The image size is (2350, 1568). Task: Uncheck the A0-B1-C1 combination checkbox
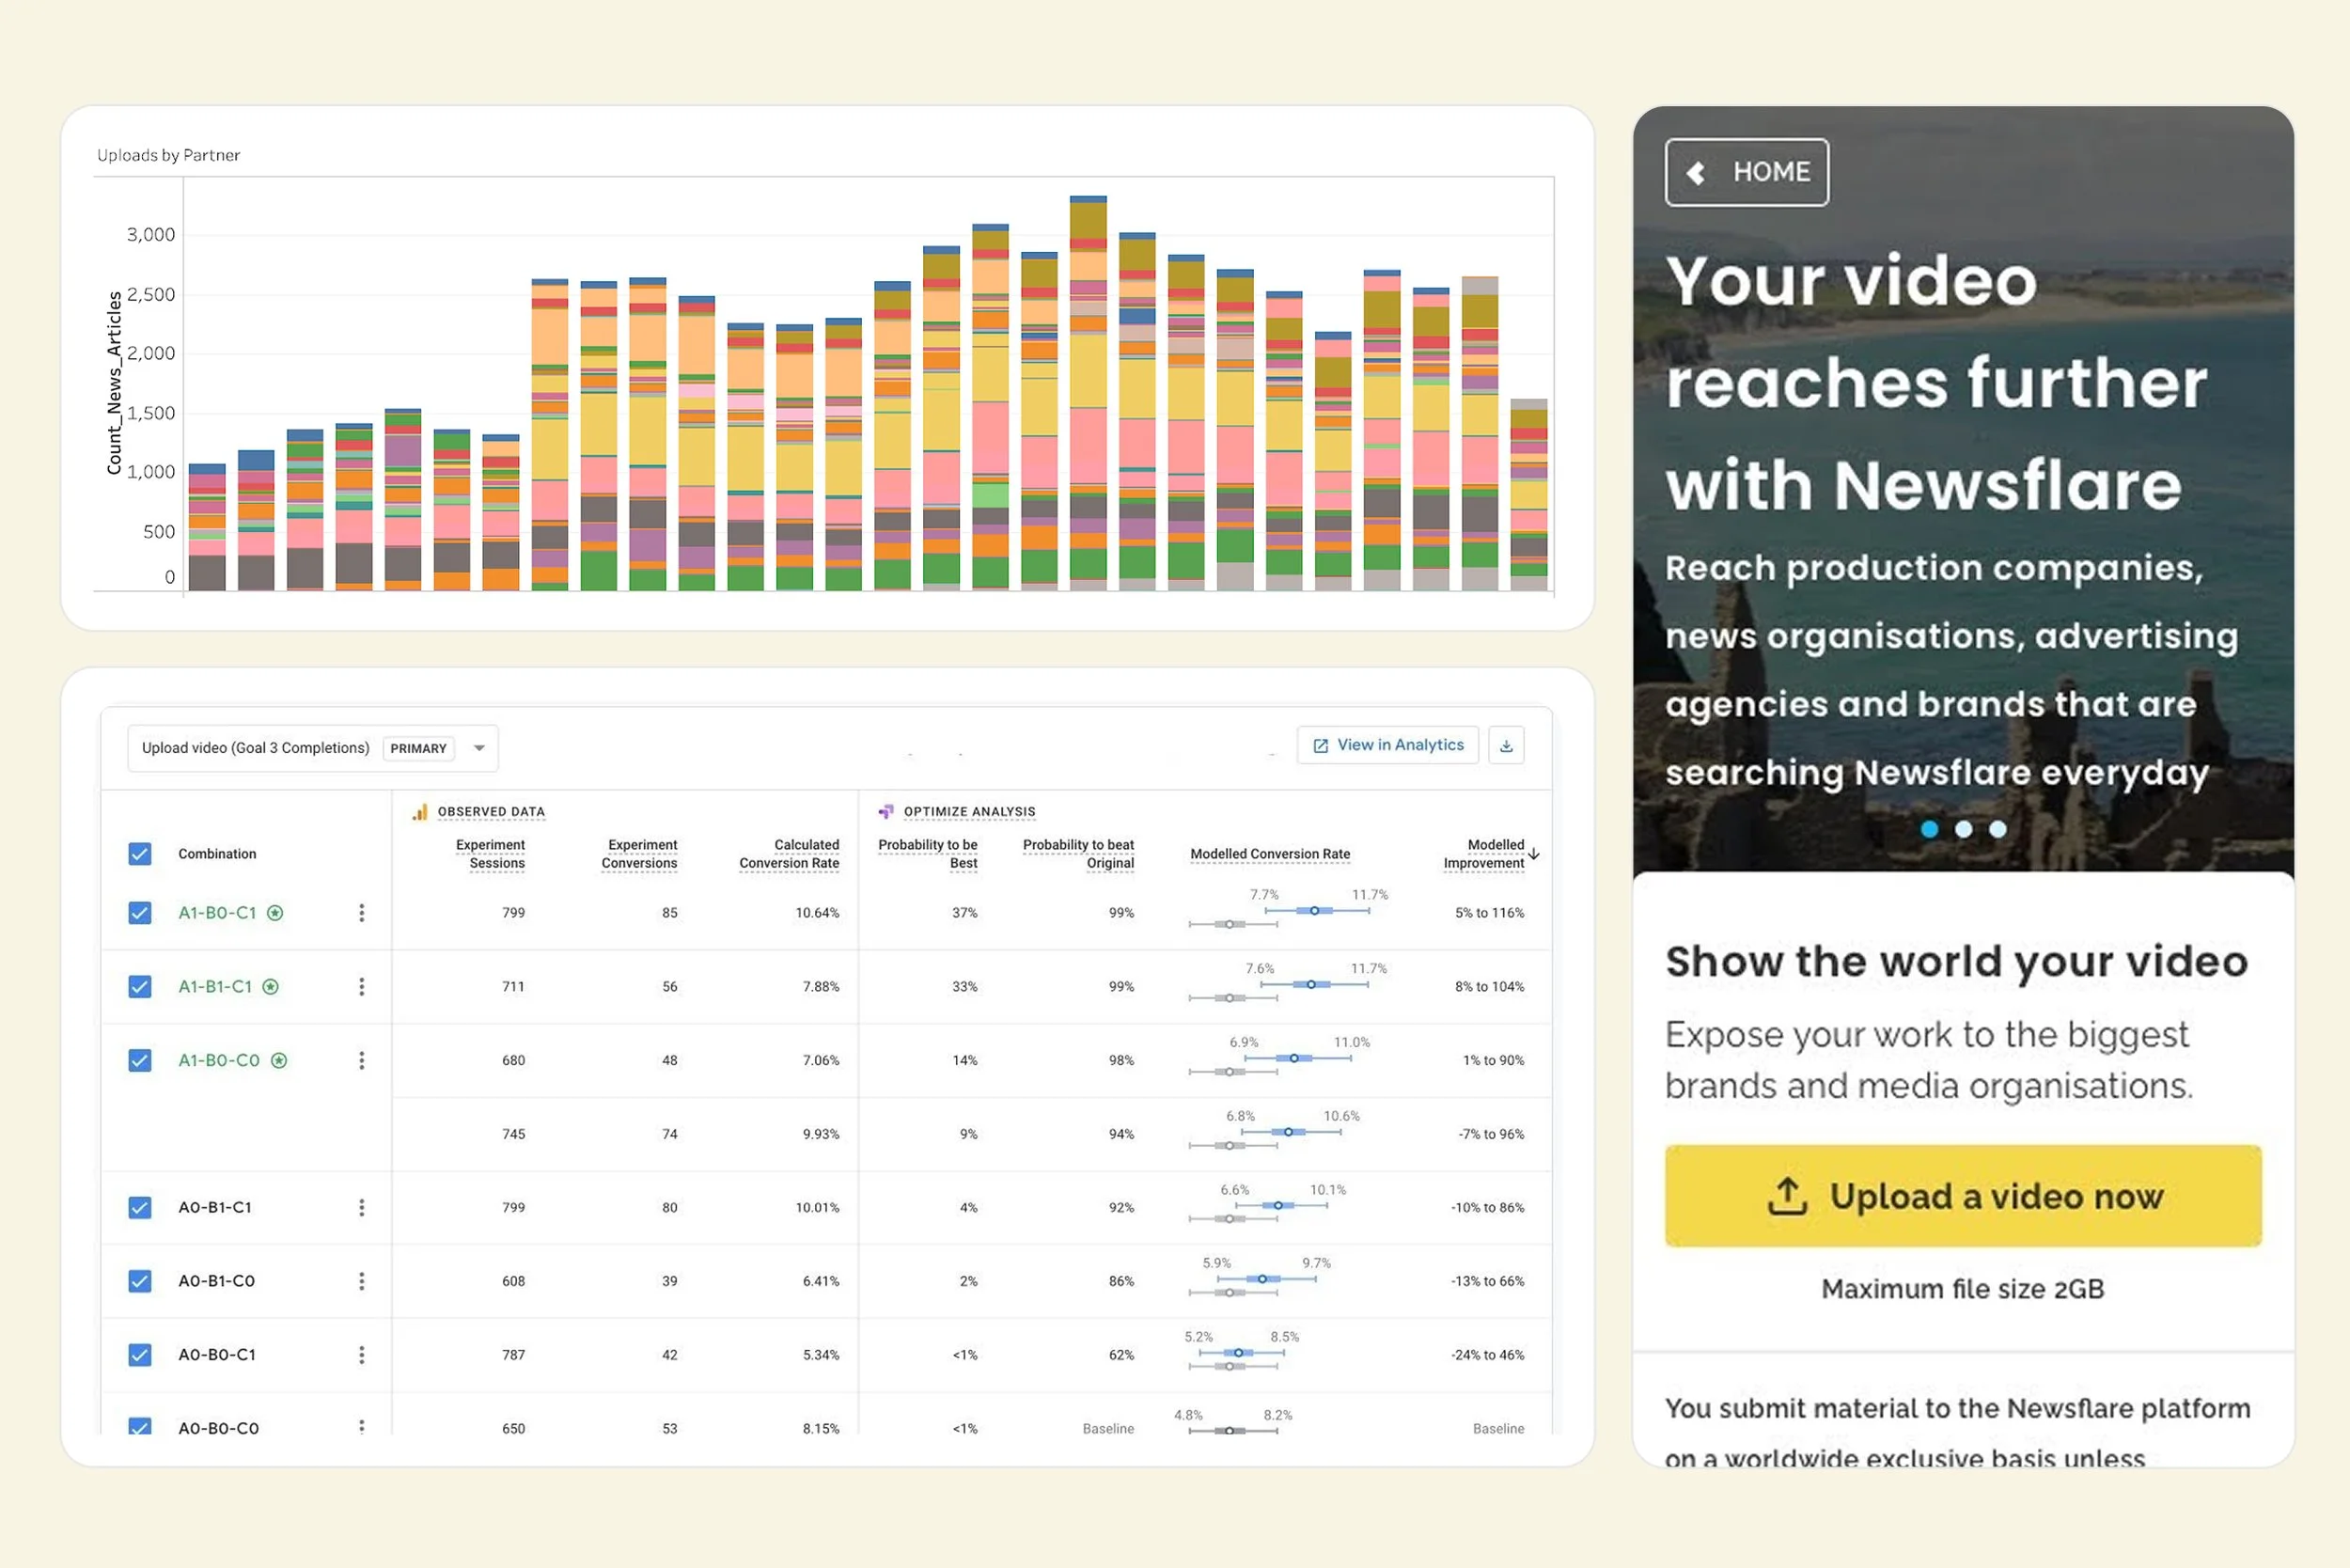(140, 1207)
